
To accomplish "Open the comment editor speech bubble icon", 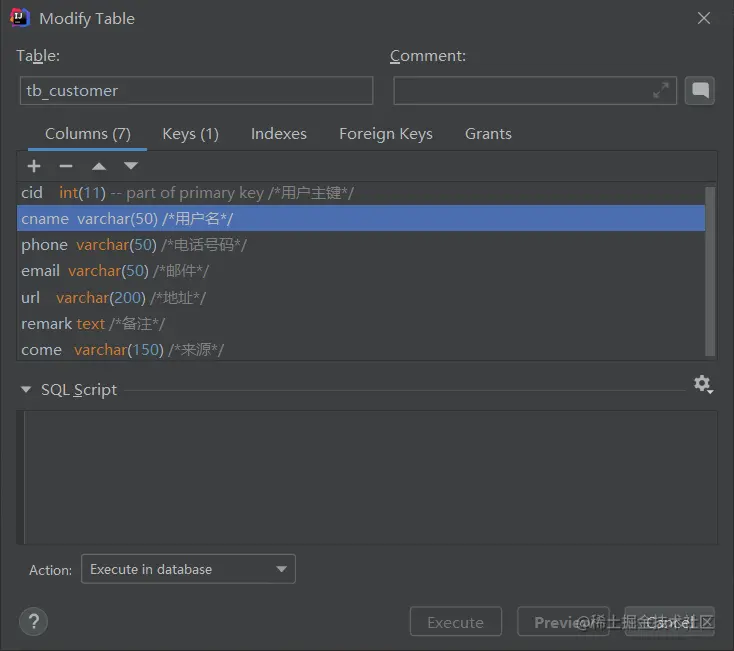I will coord(700,91).
